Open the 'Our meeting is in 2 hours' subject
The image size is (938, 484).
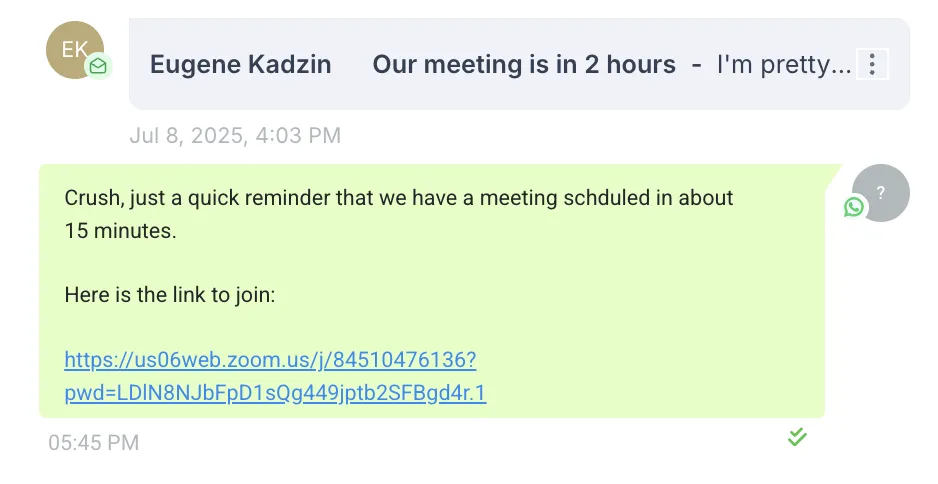pos(524,64)
